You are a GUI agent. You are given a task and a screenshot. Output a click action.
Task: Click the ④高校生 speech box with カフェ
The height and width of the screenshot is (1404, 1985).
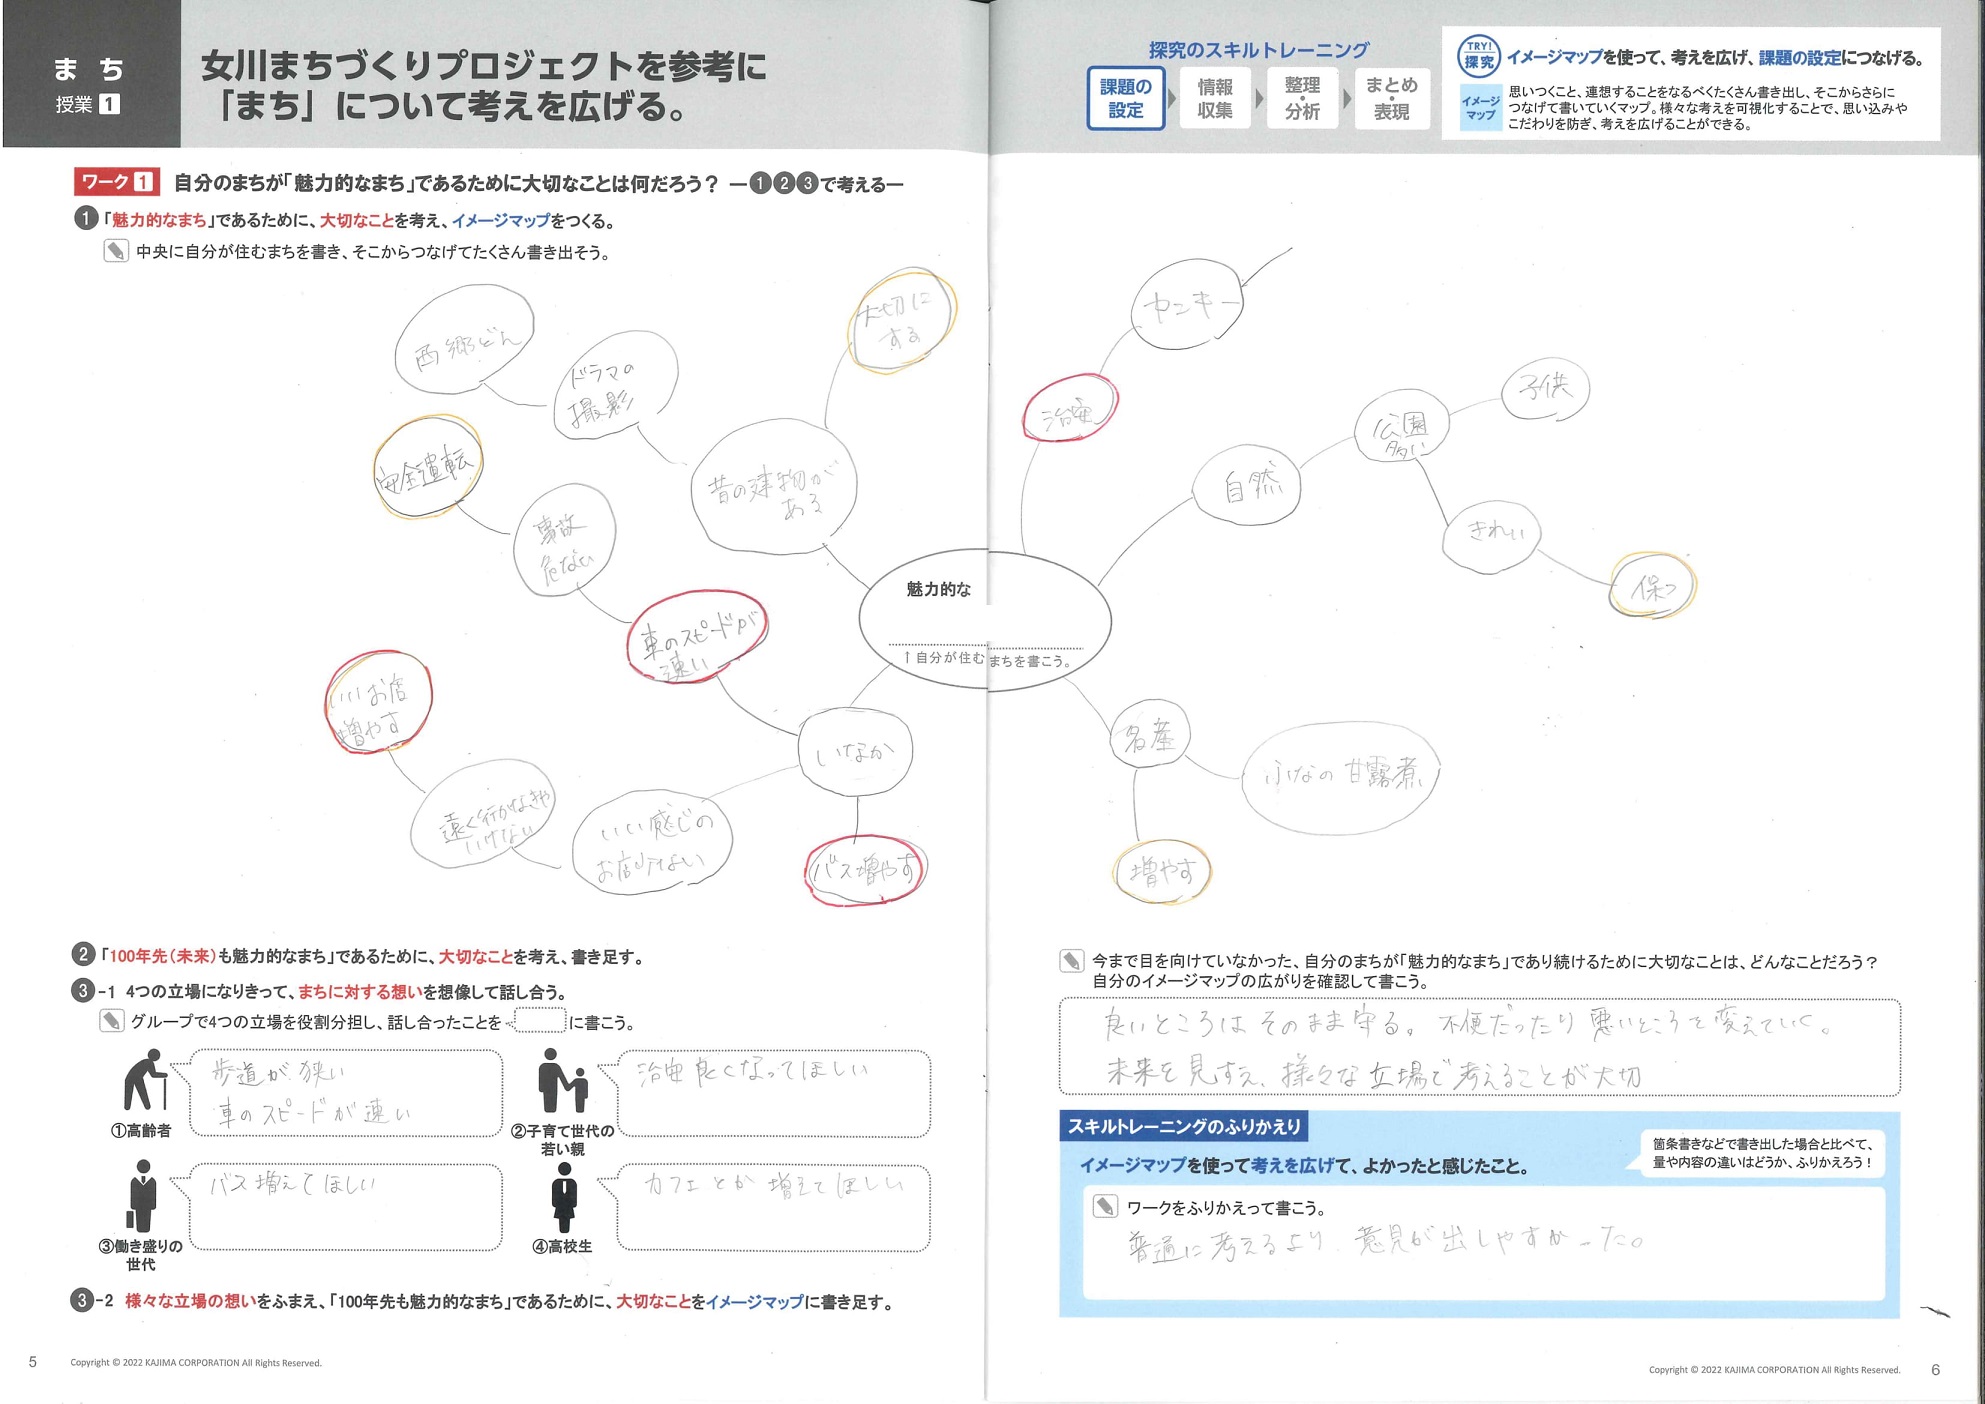(x=774, y=1207)
